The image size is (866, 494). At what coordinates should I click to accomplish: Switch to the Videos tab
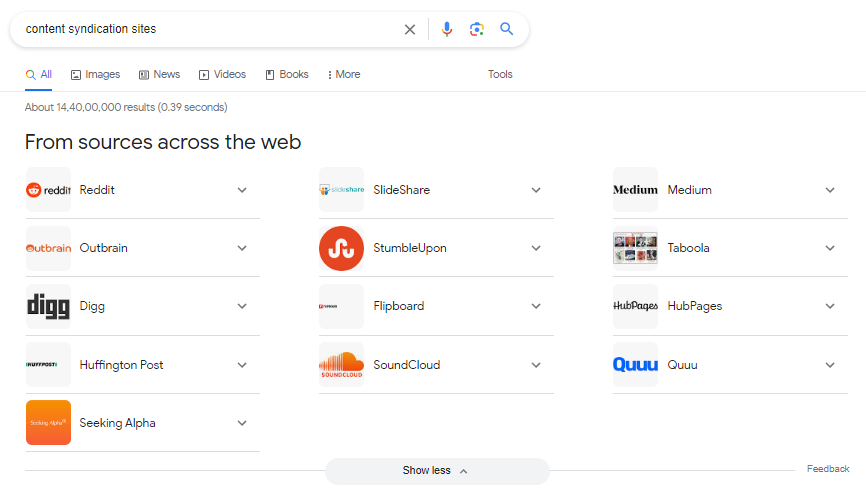tap(222, 75)
